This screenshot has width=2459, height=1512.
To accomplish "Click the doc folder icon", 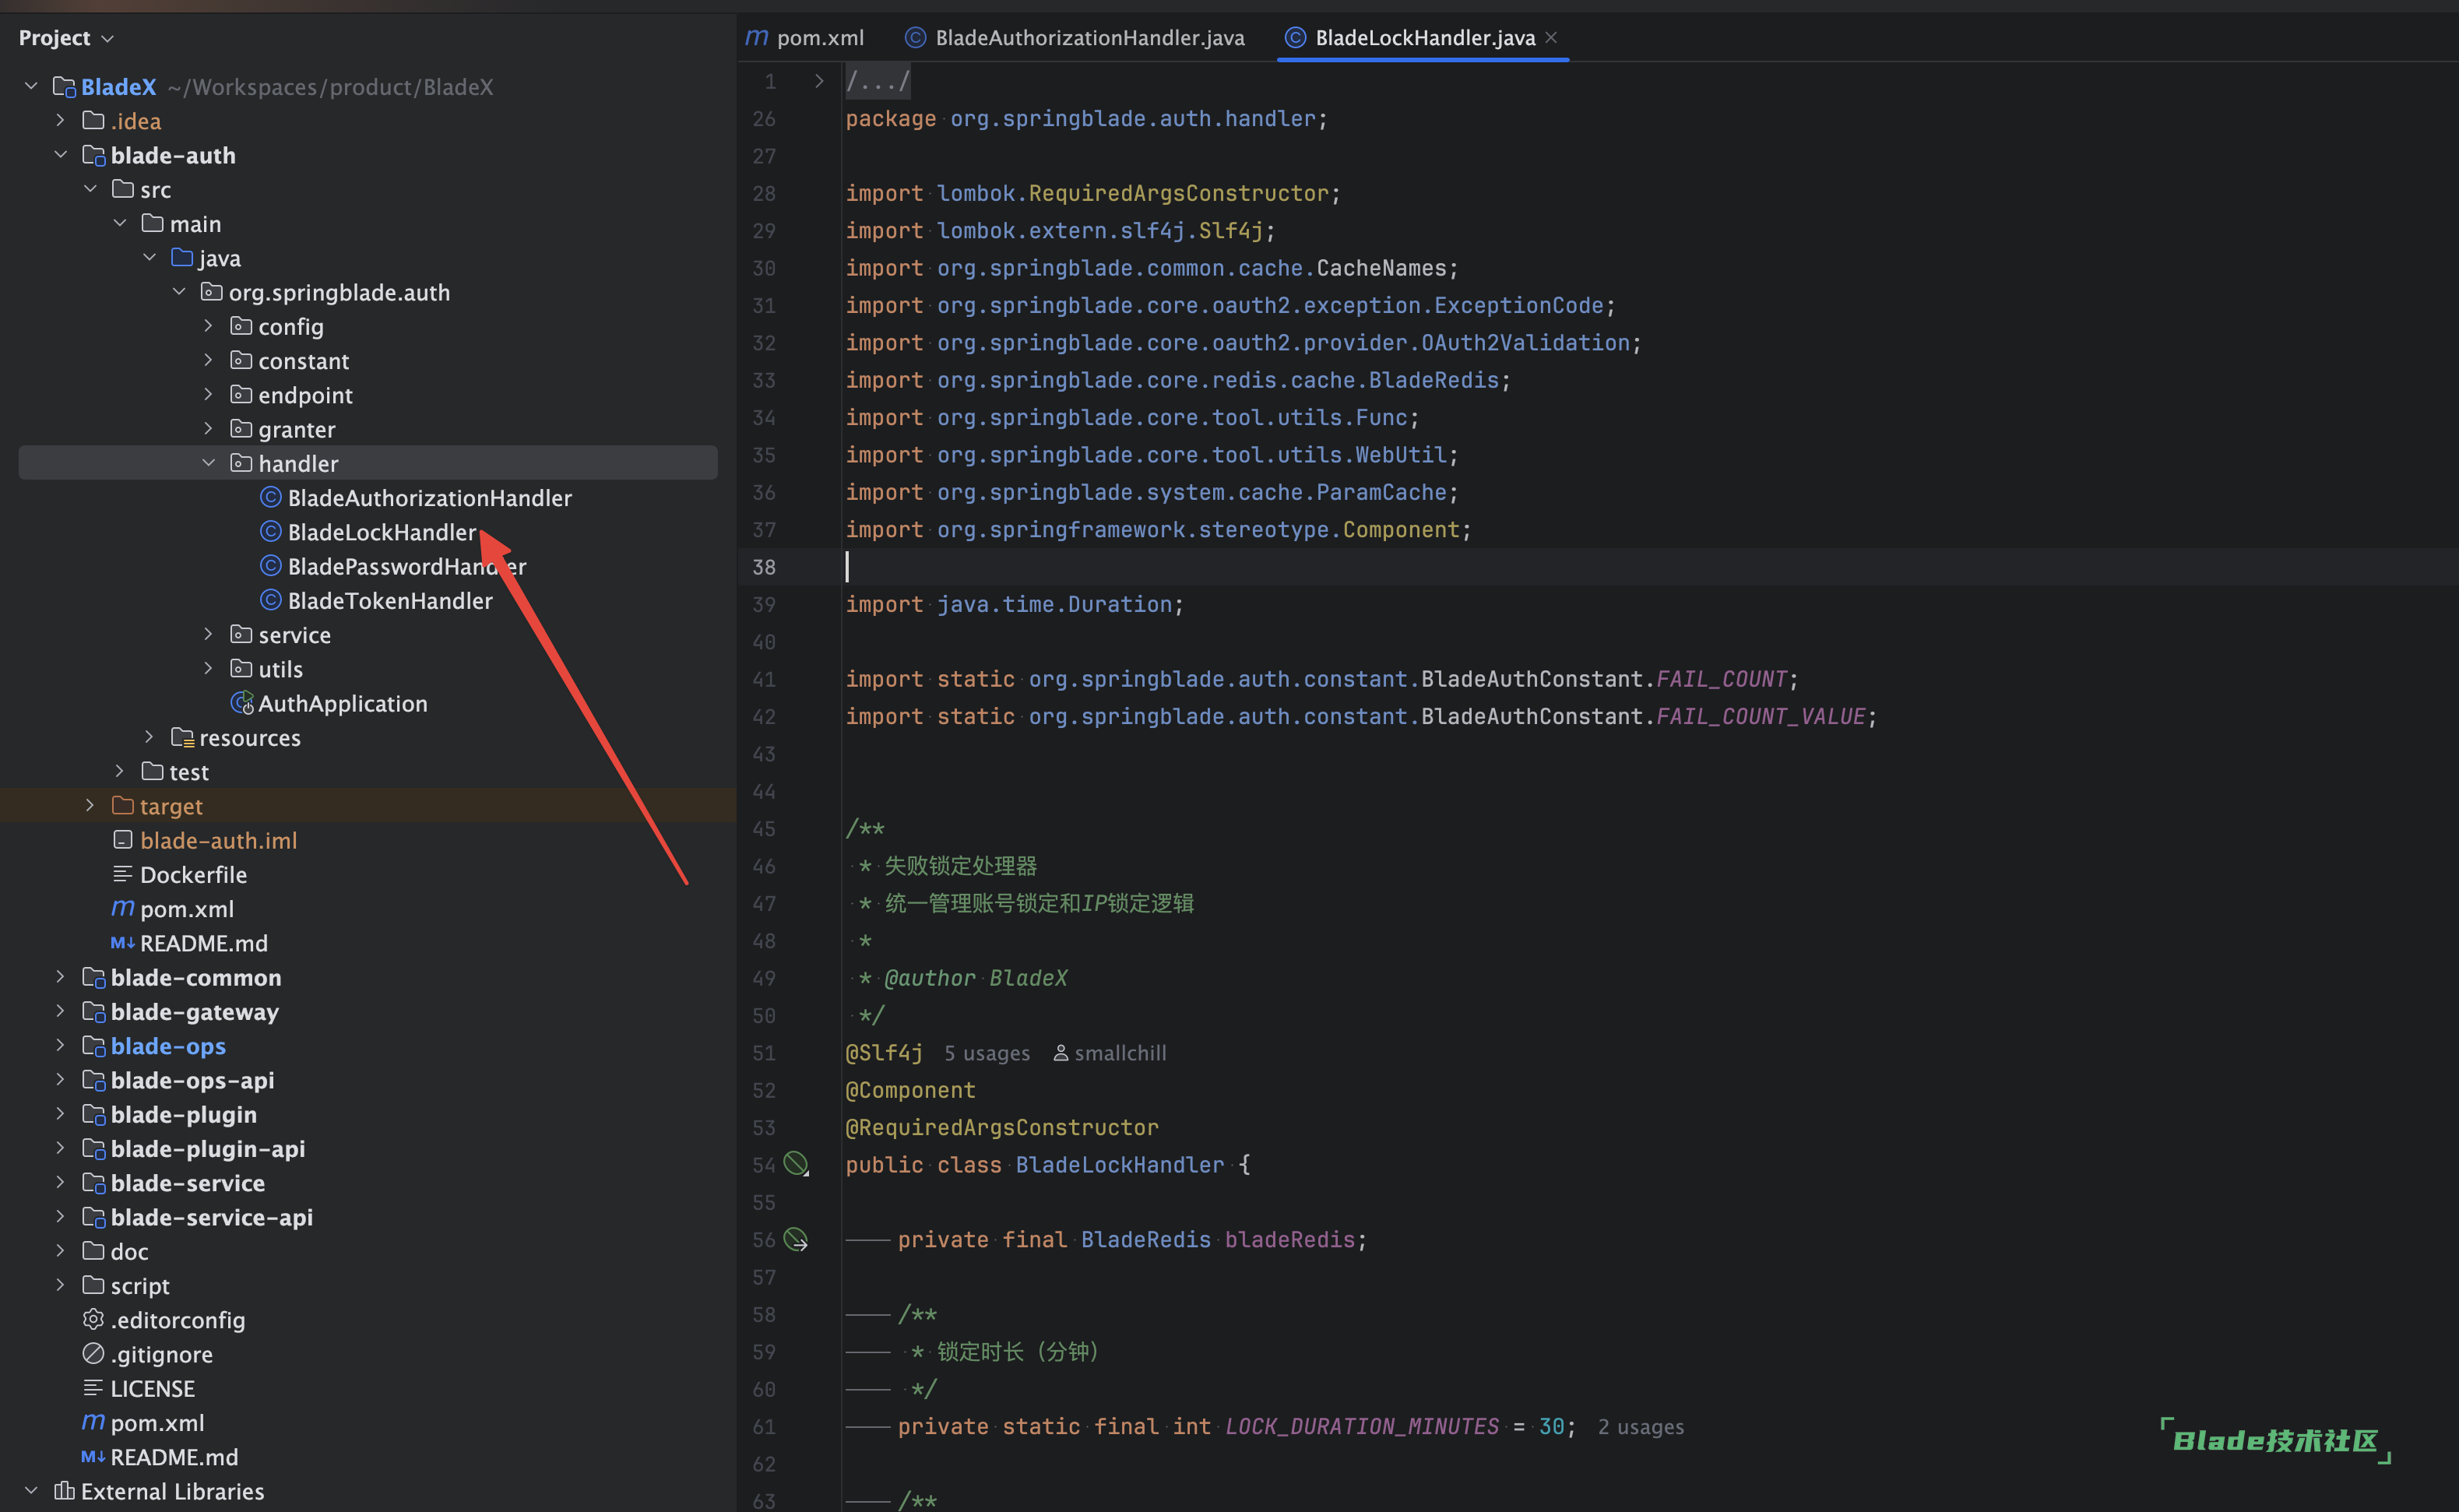I will (93, 1251).
